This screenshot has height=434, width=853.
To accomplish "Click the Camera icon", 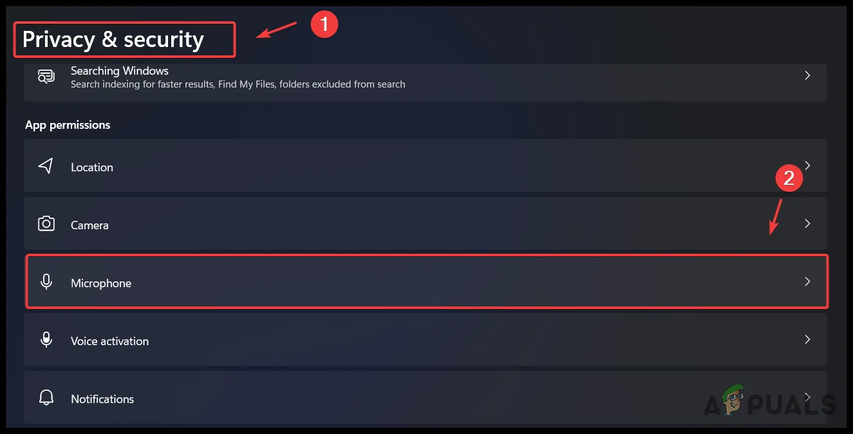I will point(46,224).
